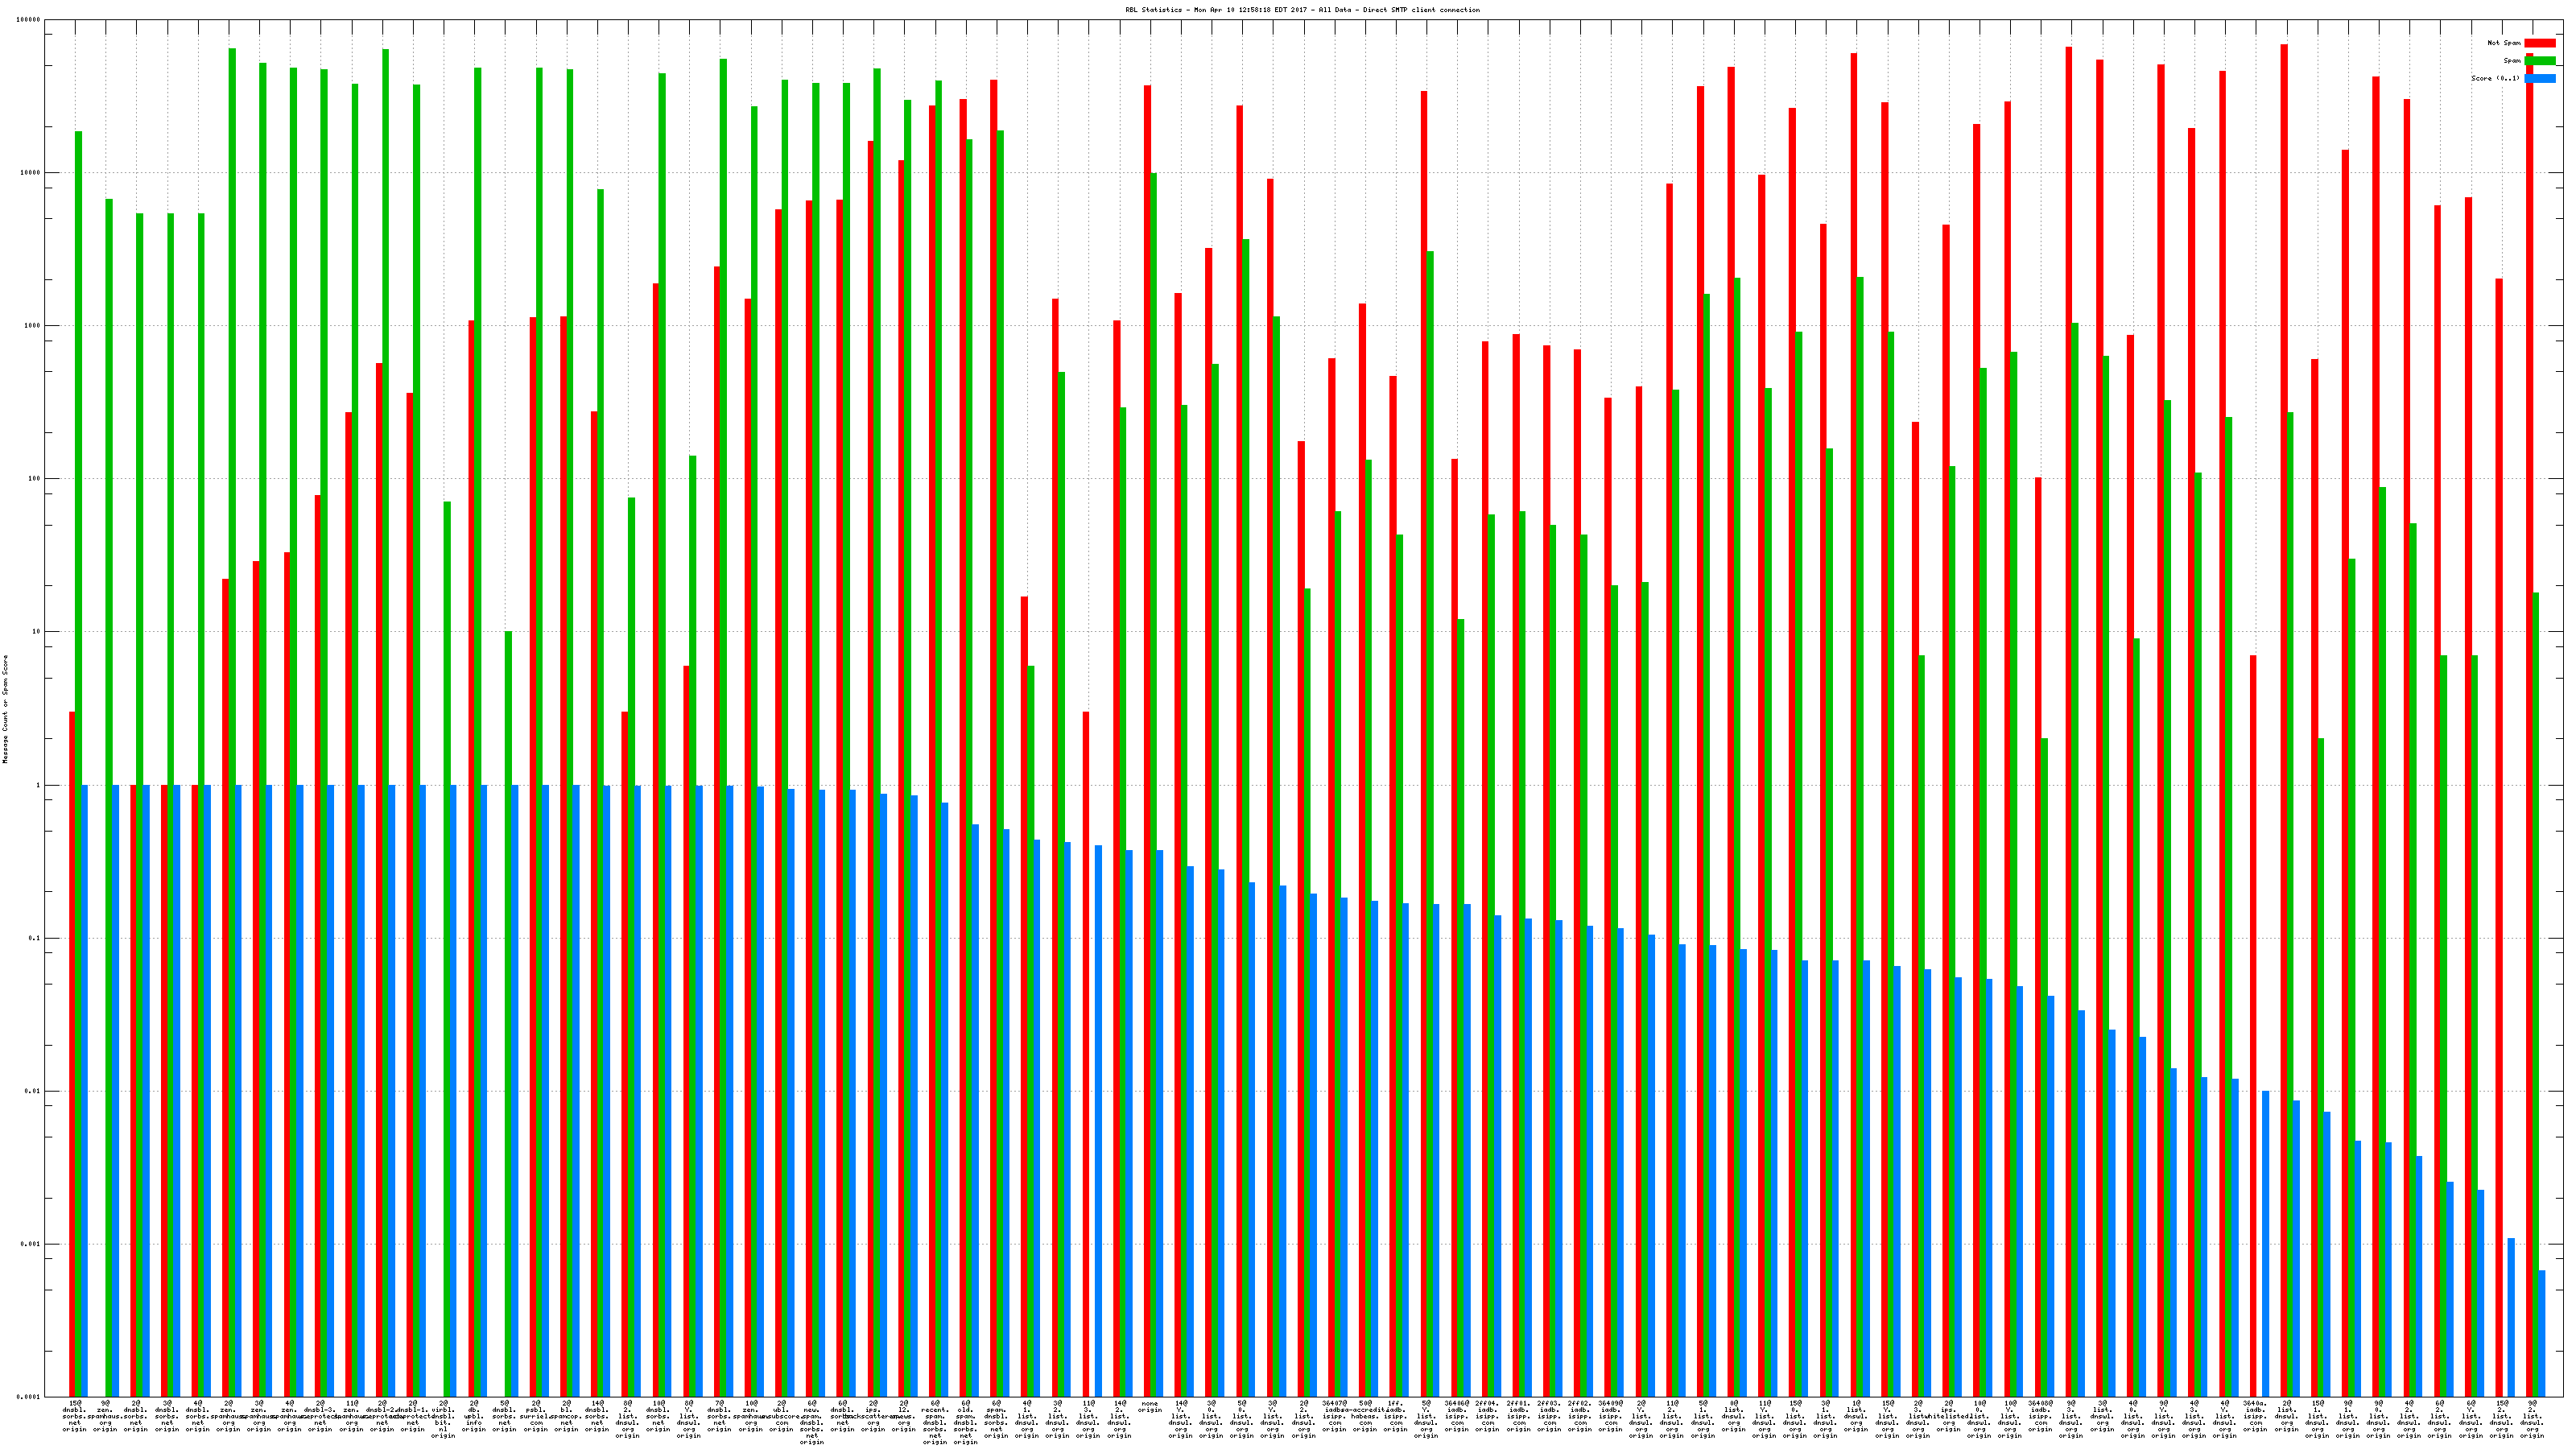Click the blue bar above 'none origin'
Viewport: 2576px width, 1449px height.
(x=1160, y=1120)
